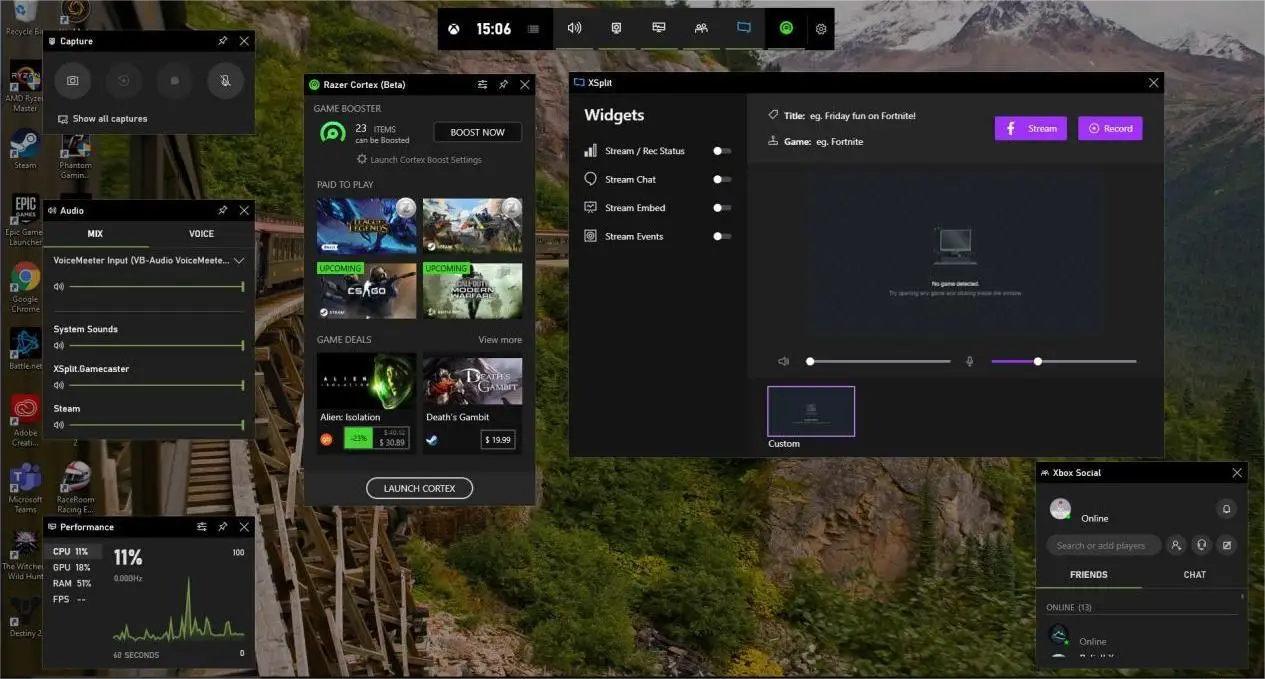Toggle the Stream Events widget switch
This screenshot has width=1265, height=679.
click(722, 236)
